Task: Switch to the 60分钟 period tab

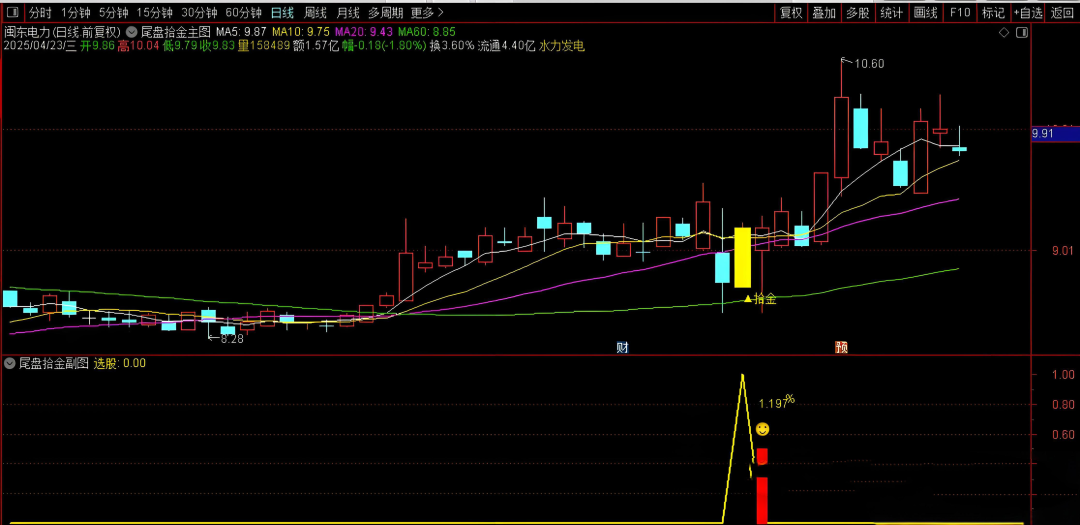Action: pos(243,13)
